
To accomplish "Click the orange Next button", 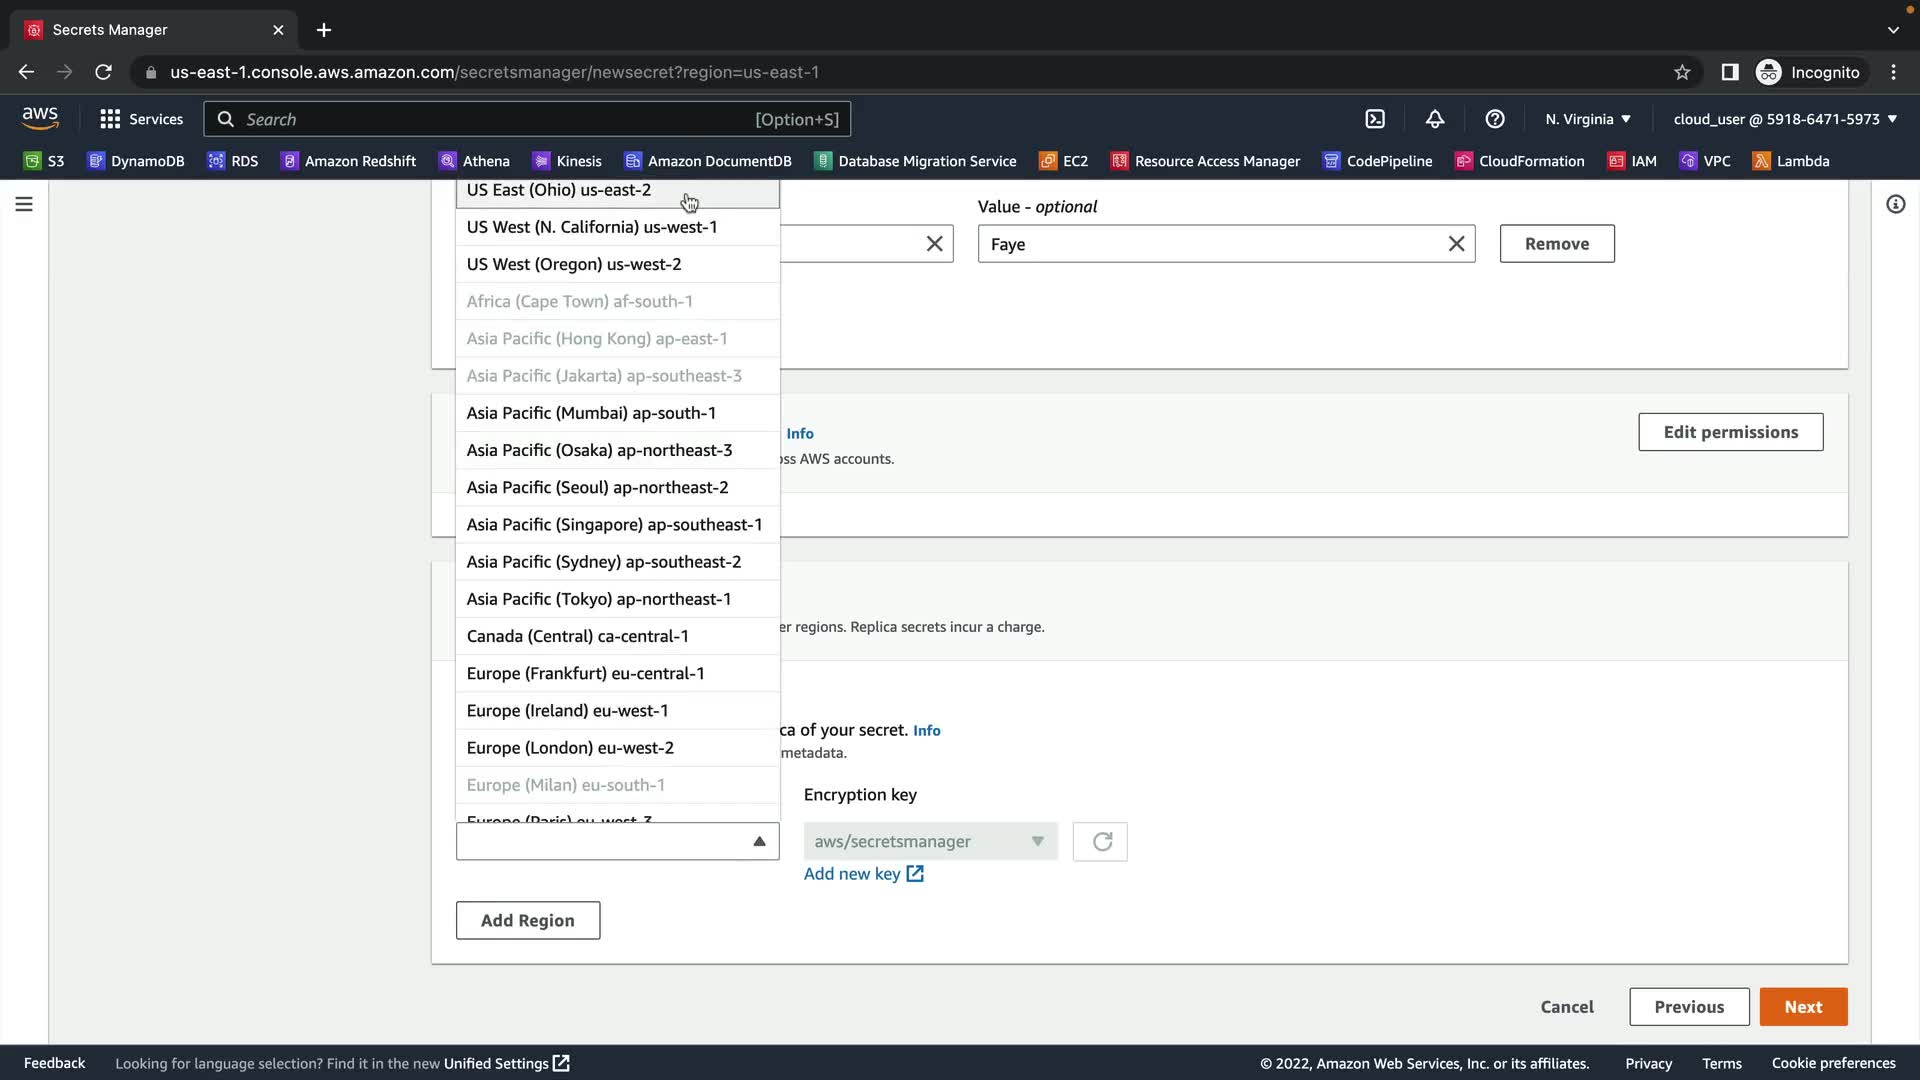I will [1802, 1007].
